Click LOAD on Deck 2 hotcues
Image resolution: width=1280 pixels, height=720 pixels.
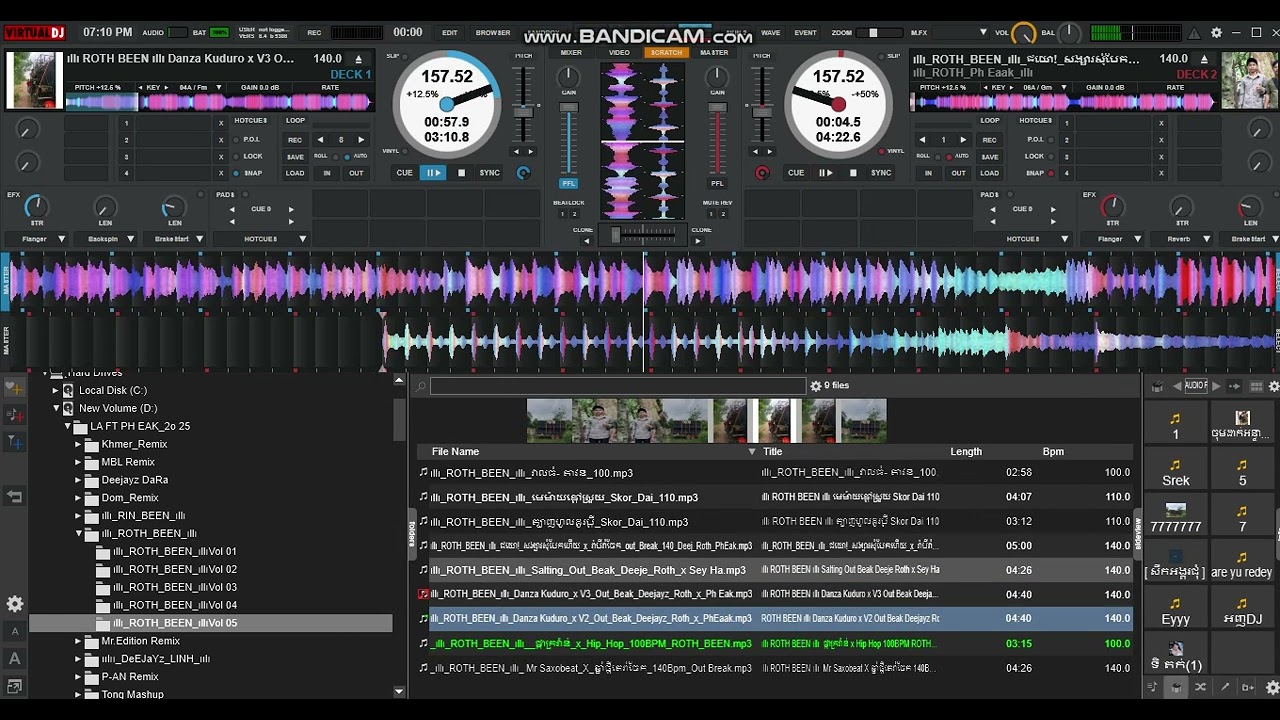click(x=989, y=173)
